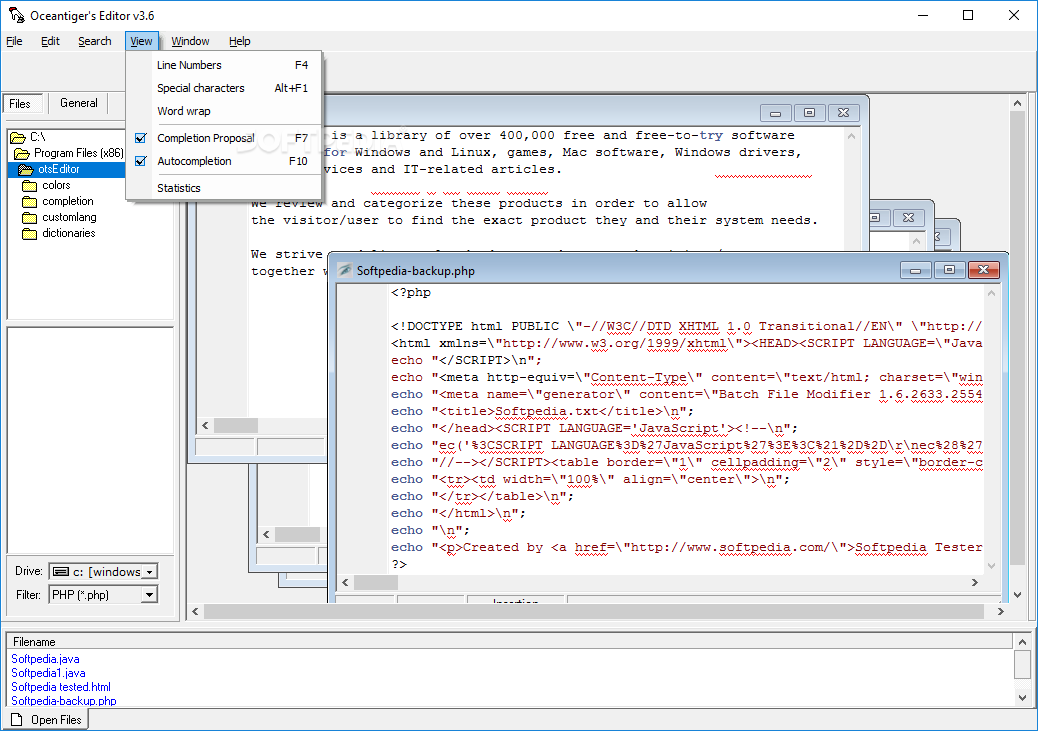Viewport: 1038px width, 731px height.
Task: Choose Word wrap in View menu
Action: click(224, 111)
